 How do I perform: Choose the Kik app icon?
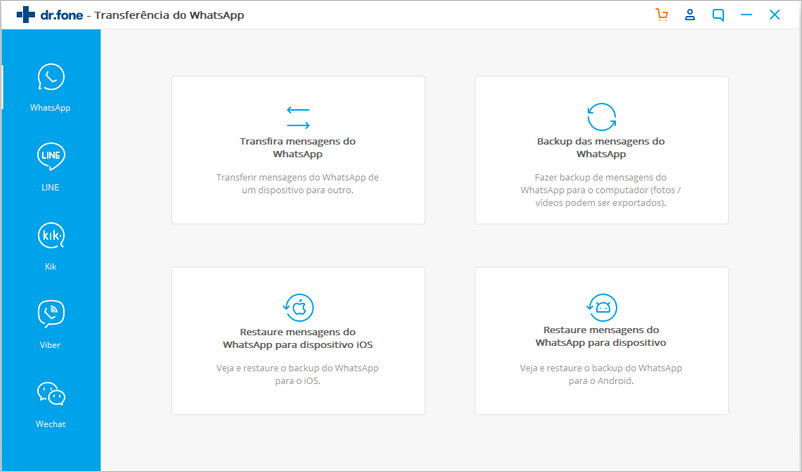[51, 235]
